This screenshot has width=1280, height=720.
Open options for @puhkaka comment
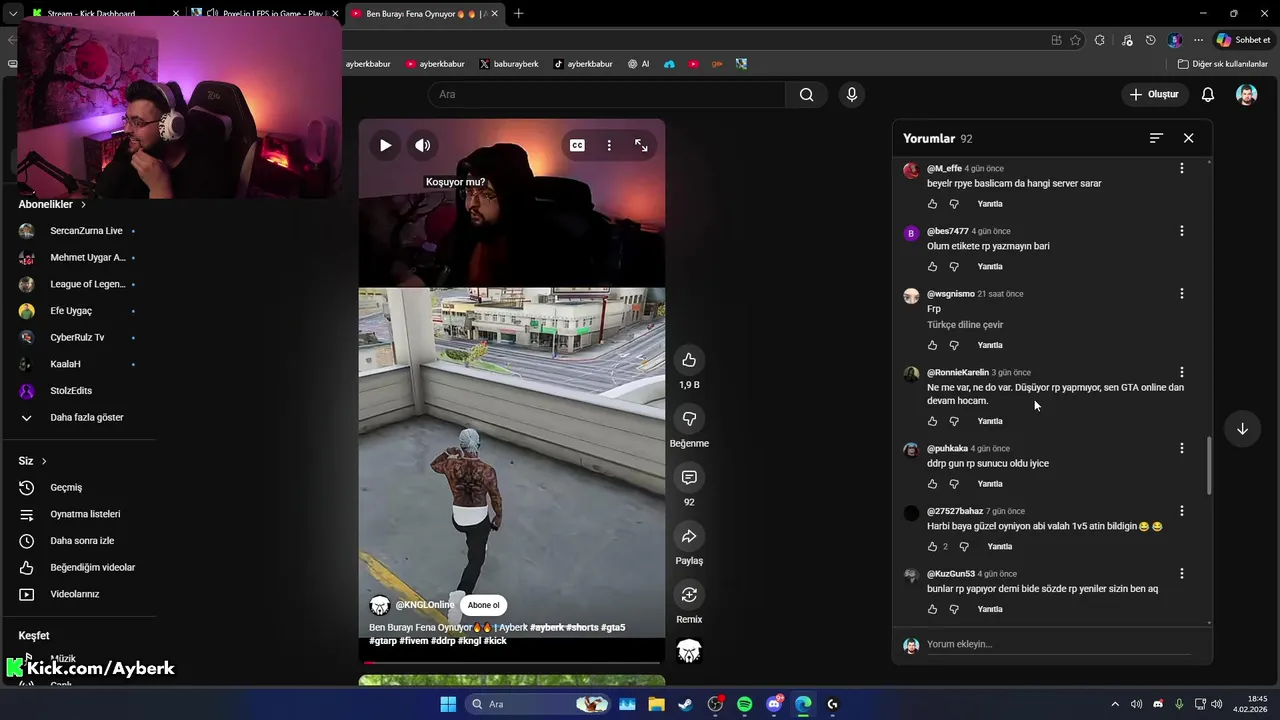[1181, 448]
